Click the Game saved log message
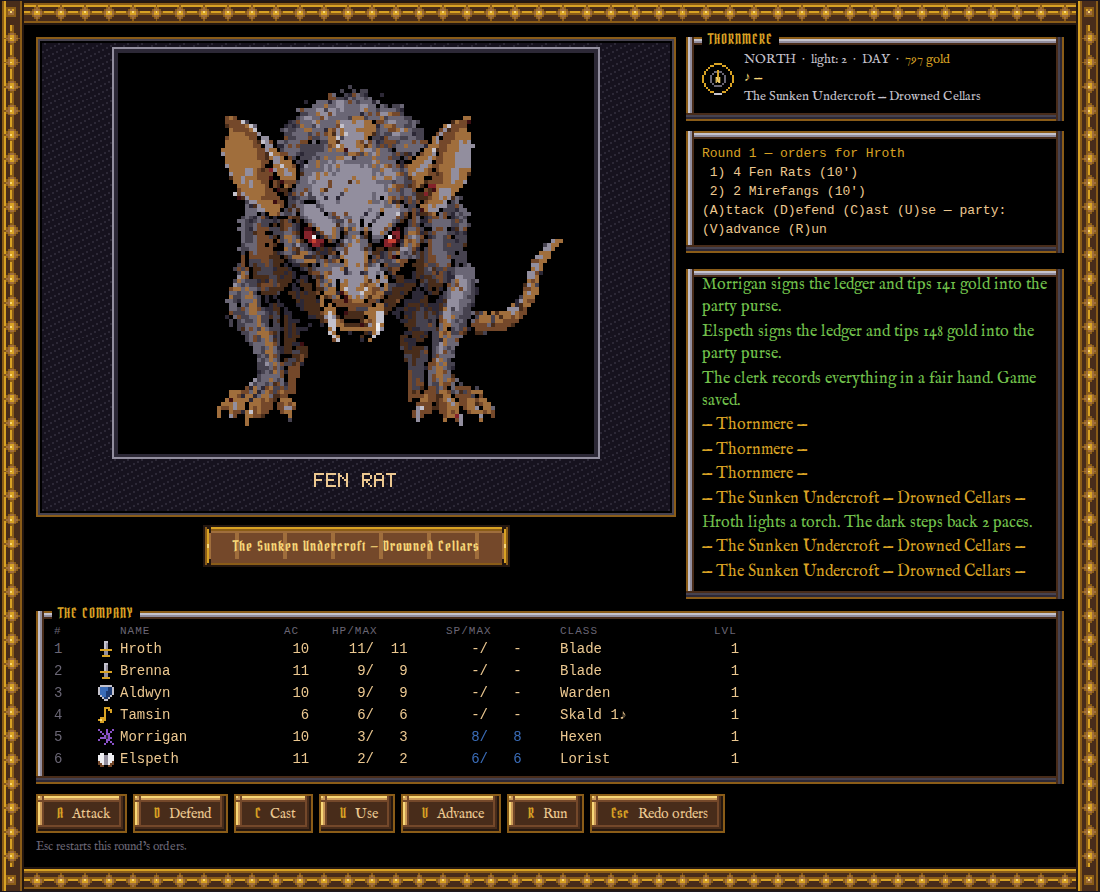1100x892 pixels. coord(868,388)
